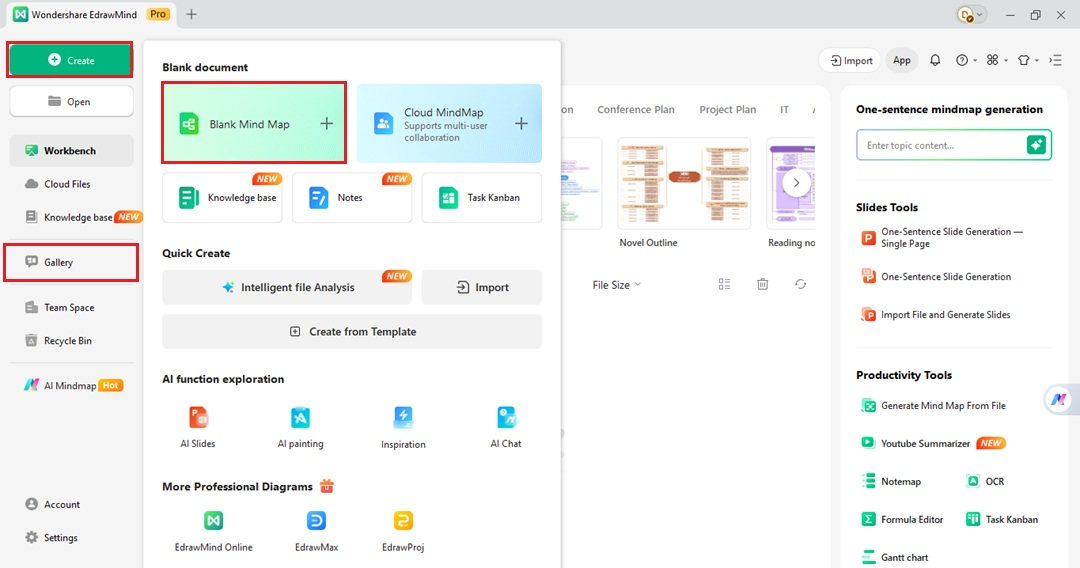Open Youtube Summarizer

(933, 443)
